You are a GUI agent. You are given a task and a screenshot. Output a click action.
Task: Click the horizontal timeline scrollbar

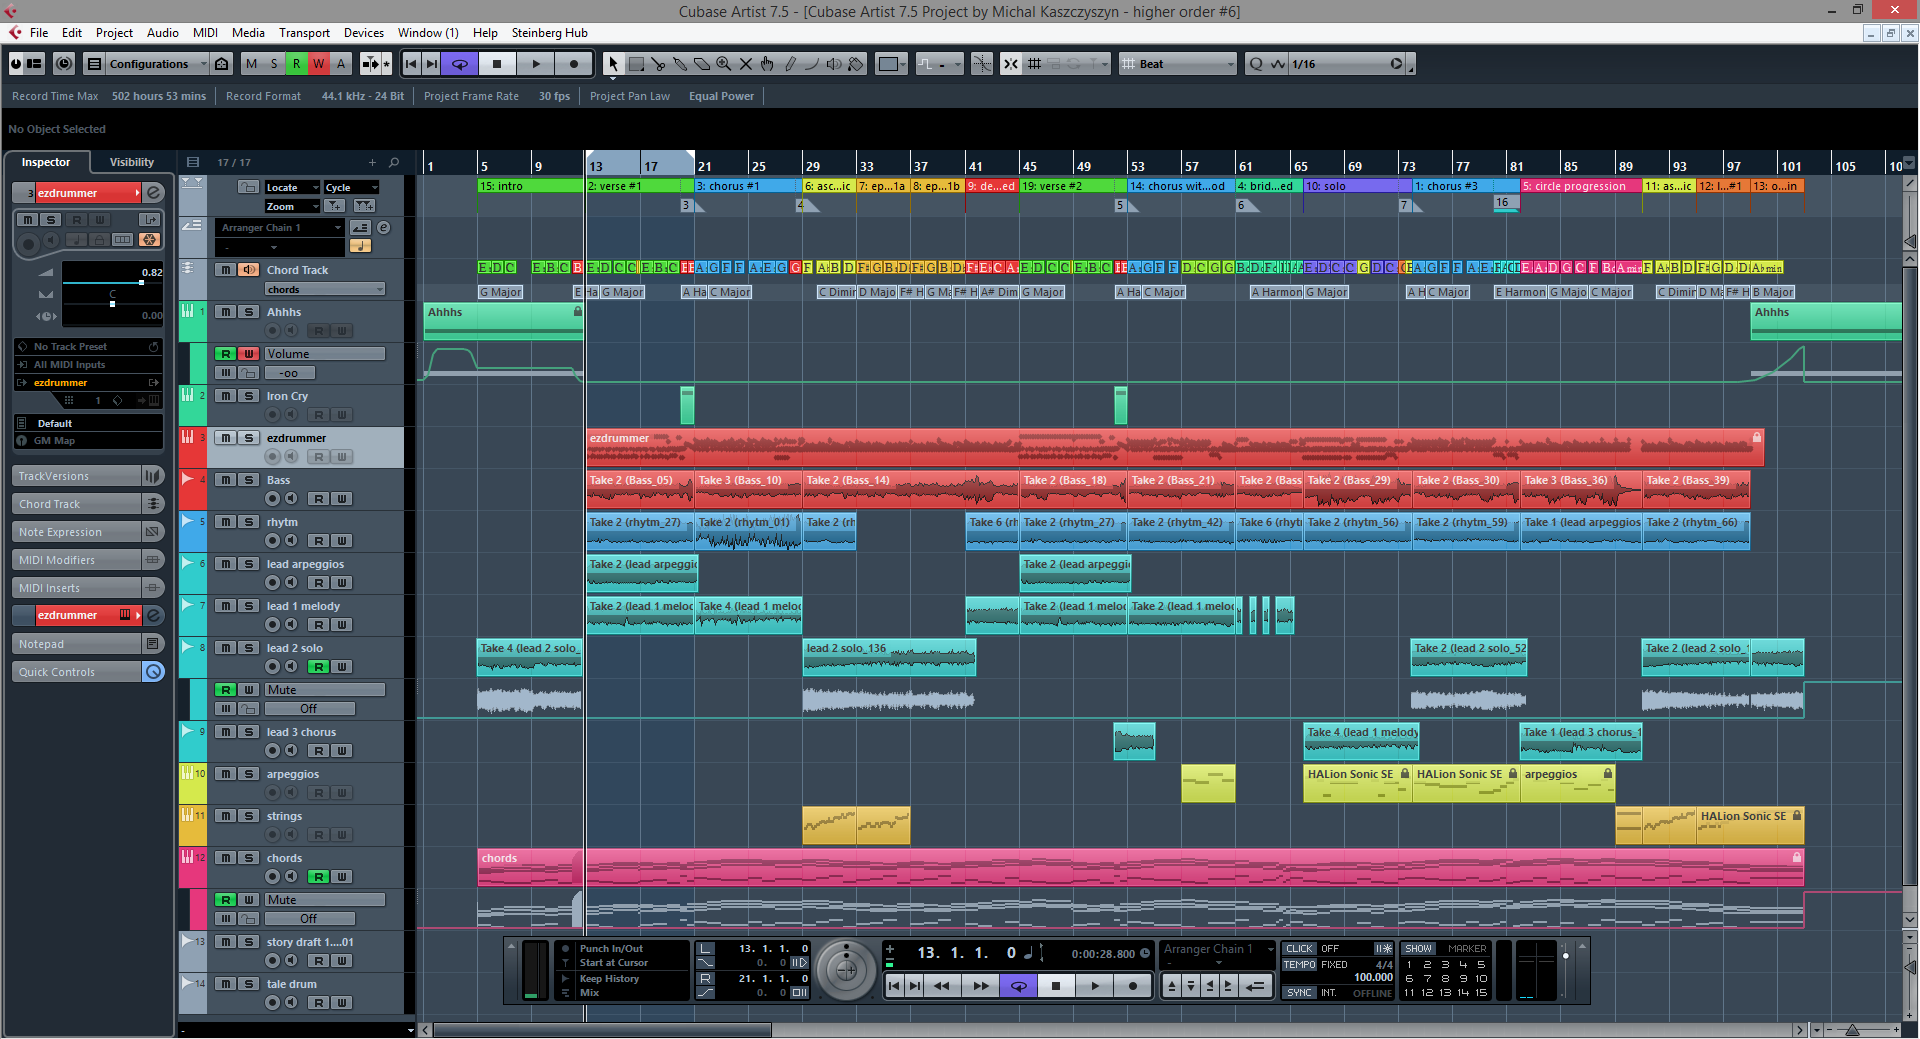coord(602,1030)
